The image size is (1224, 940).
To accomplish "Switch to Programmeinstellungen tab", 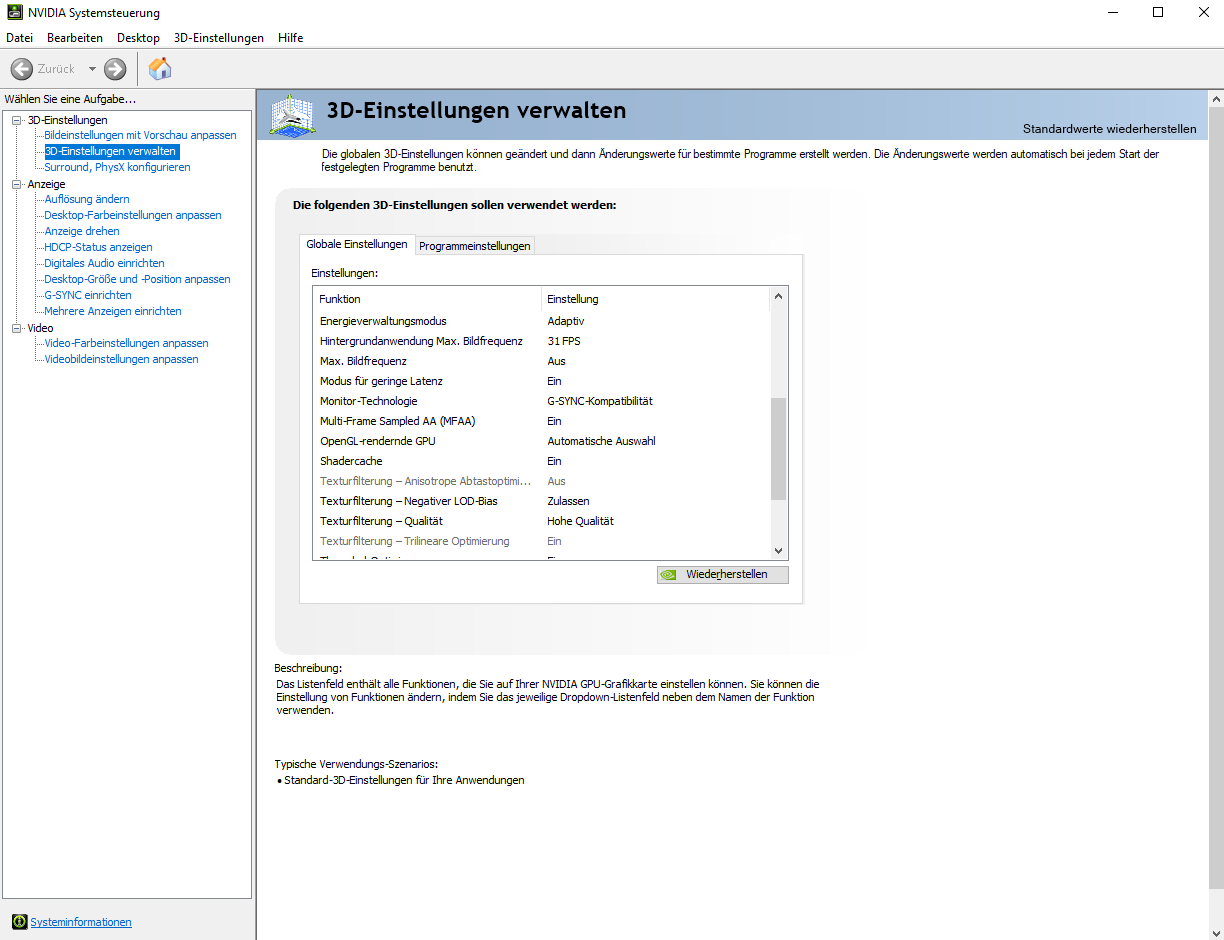I will tap(475, 246).
